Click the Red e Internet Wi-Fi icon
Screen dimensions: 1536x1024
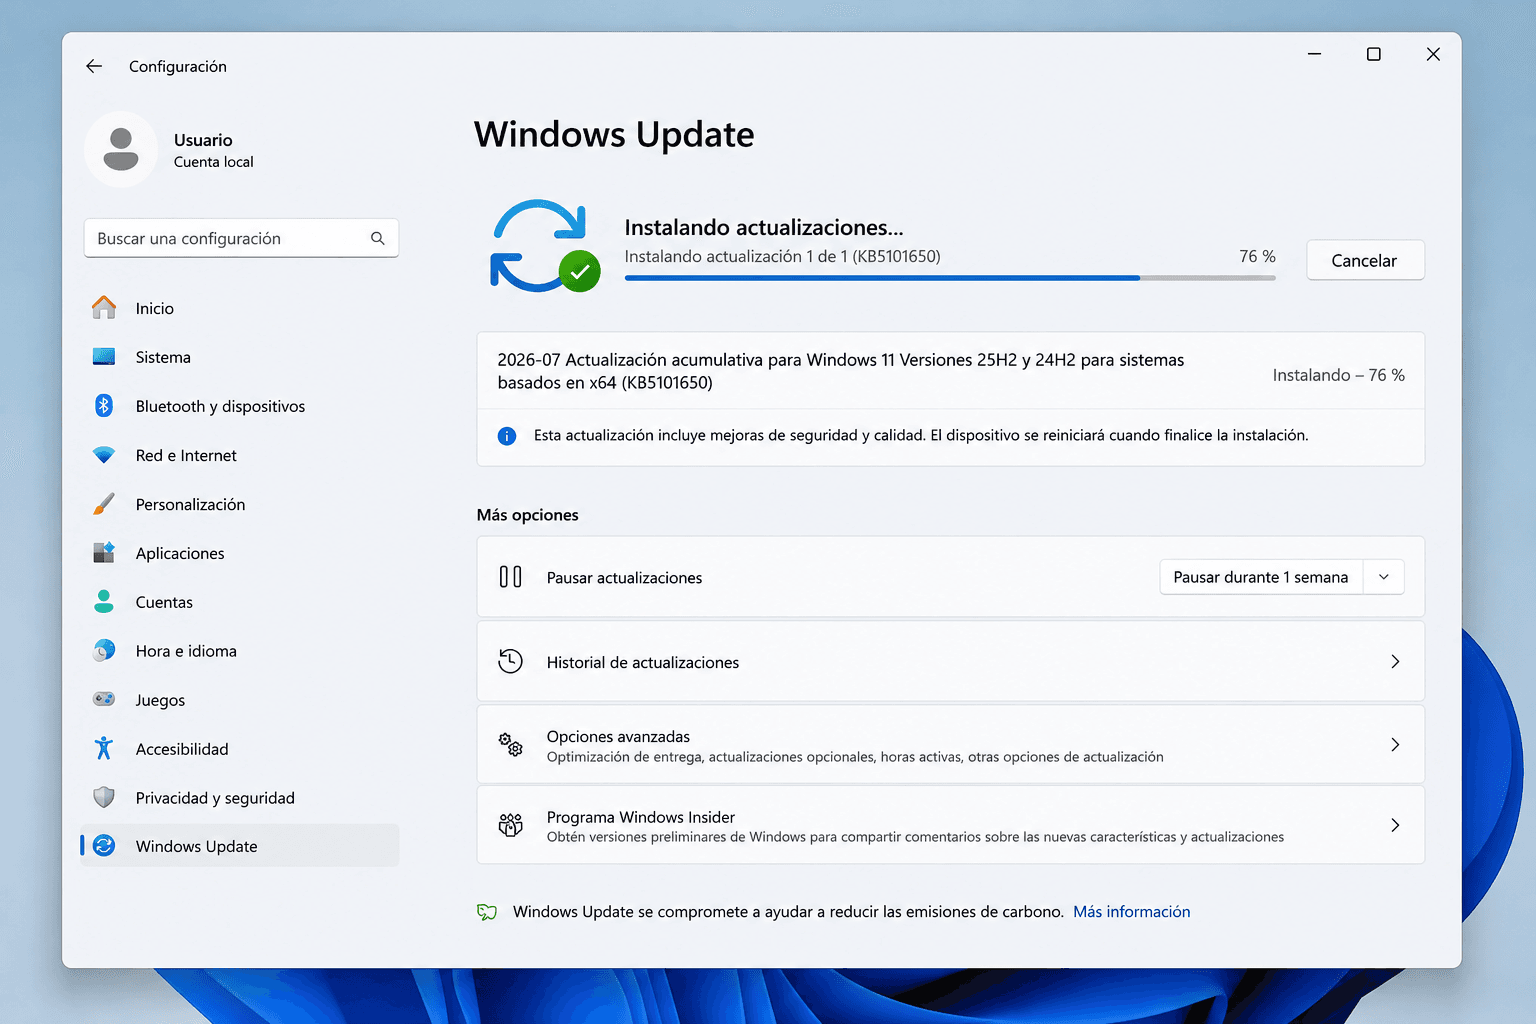(104, 455)
